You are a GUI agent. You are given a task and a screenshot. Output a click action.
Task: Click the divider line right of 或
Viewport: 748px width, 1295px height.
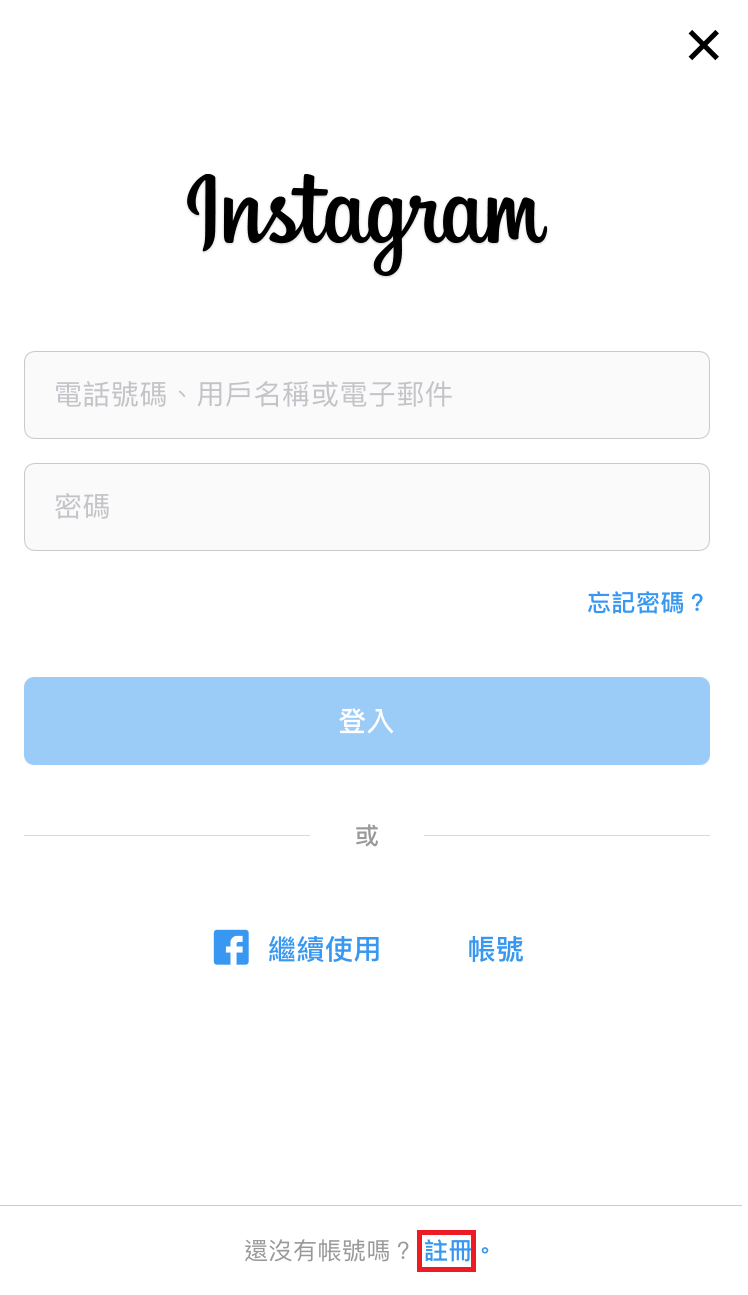566,836
